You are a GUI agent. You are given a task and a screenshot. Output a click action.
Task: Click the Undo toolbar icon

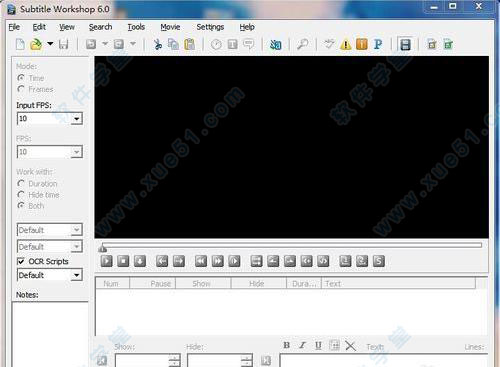click(x=91, y=44)
